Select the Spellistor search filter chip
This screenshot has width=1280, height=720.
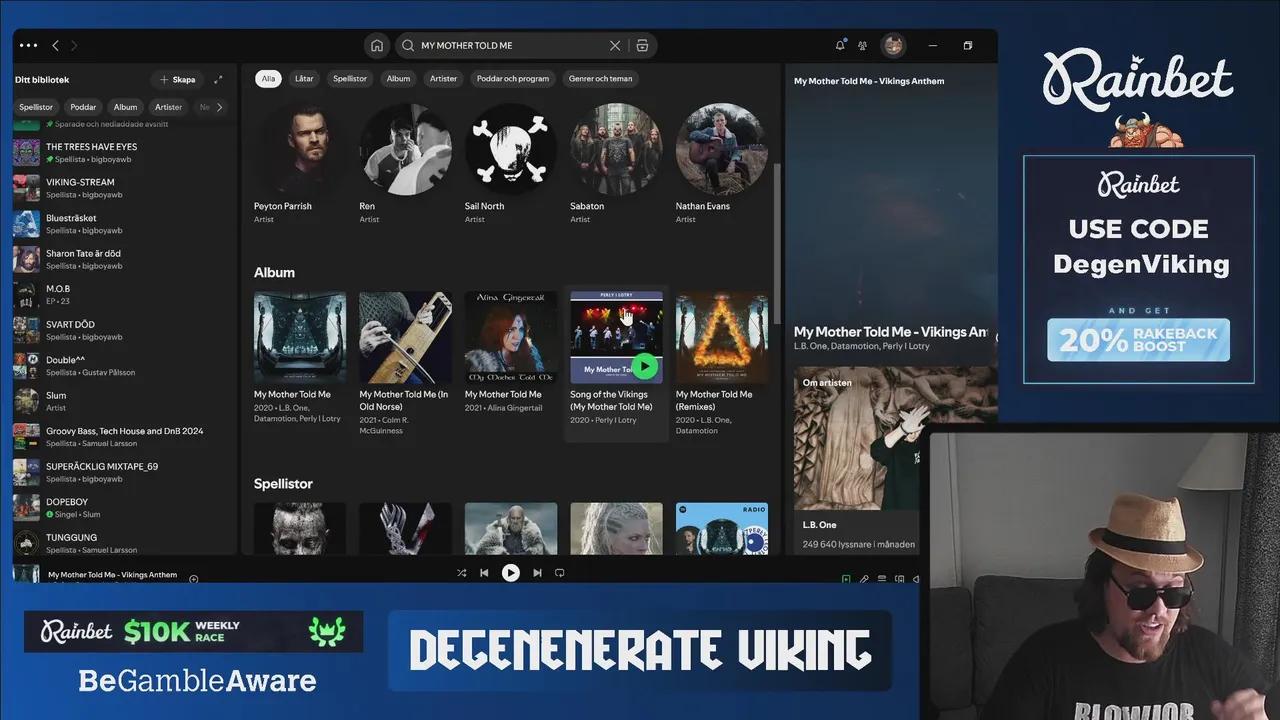pyautogui.click(x=350, y=78)
